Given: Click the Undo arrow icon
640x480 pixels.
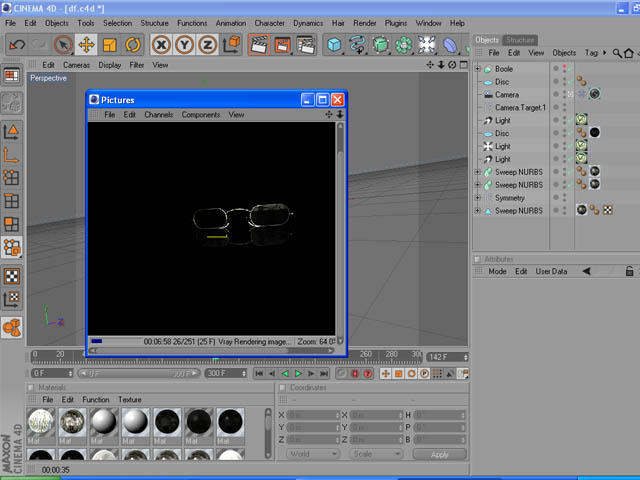Looking at the screenshot, I should point(17,44).
